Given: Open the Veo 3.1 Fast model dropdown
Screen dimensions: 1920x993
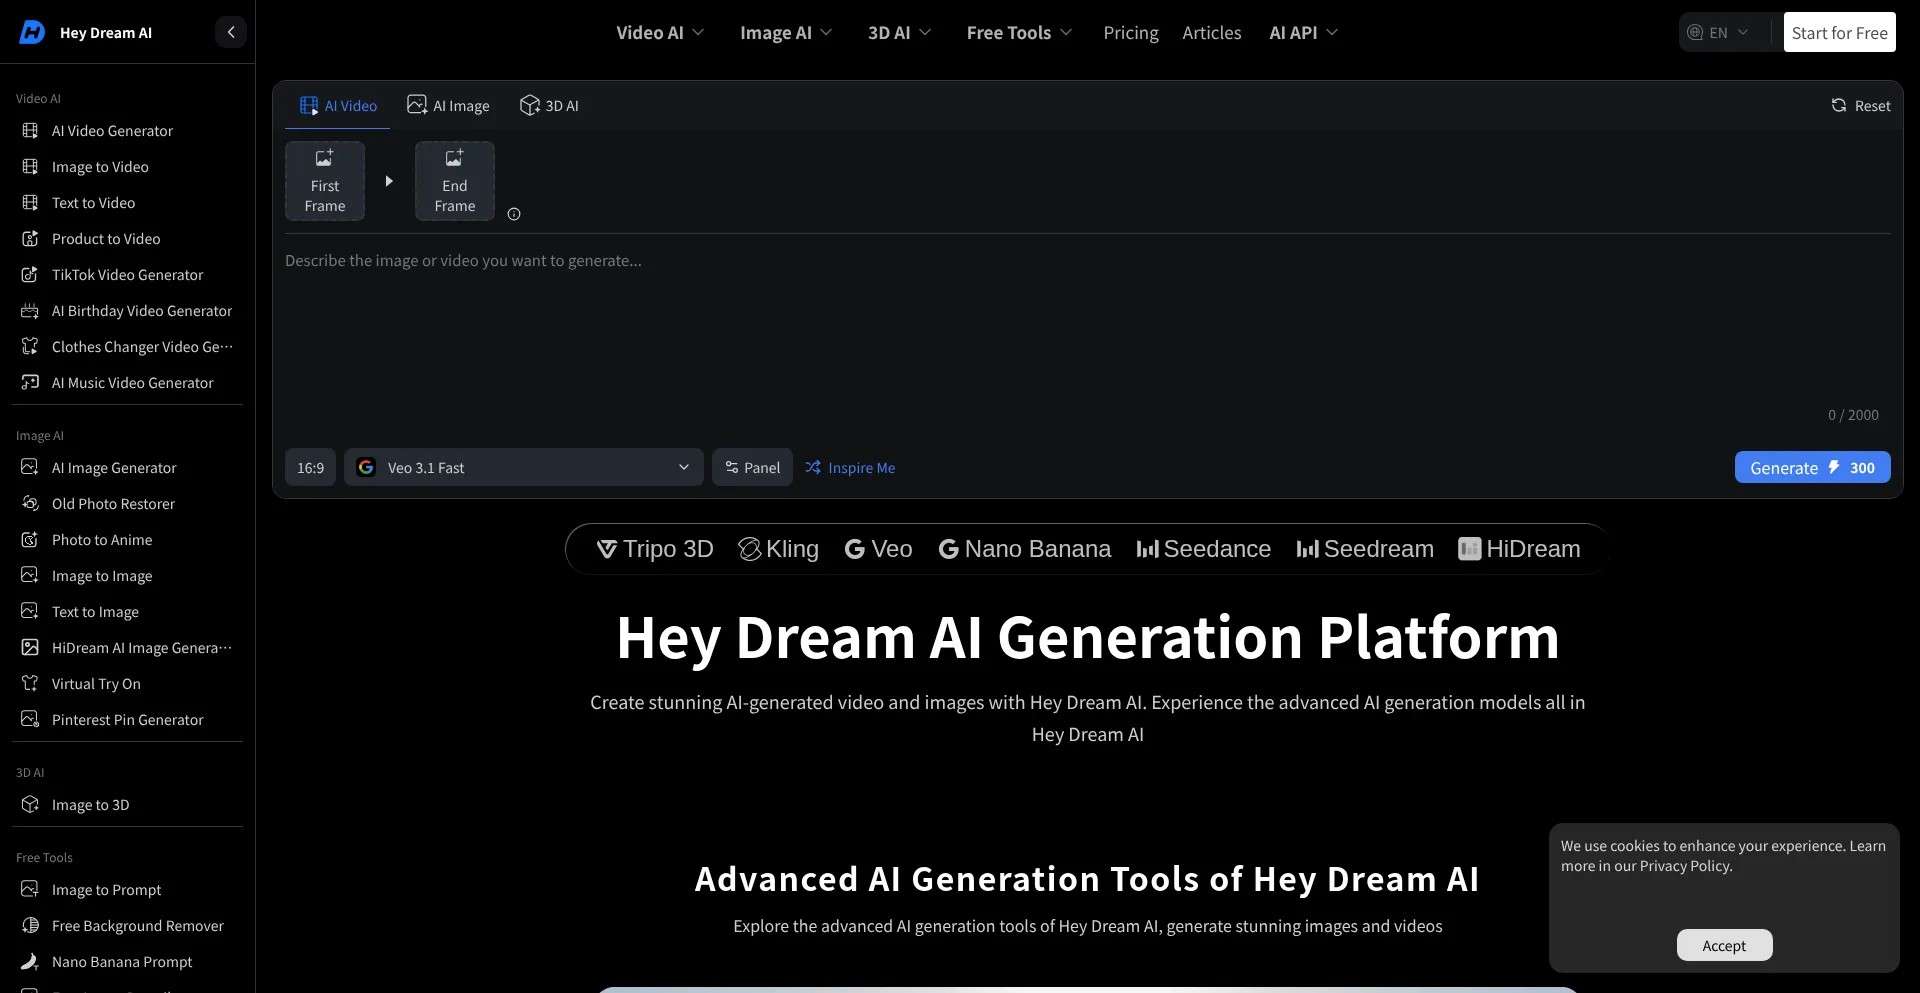Looking at the screenshot, I should (x=524, y=467).
